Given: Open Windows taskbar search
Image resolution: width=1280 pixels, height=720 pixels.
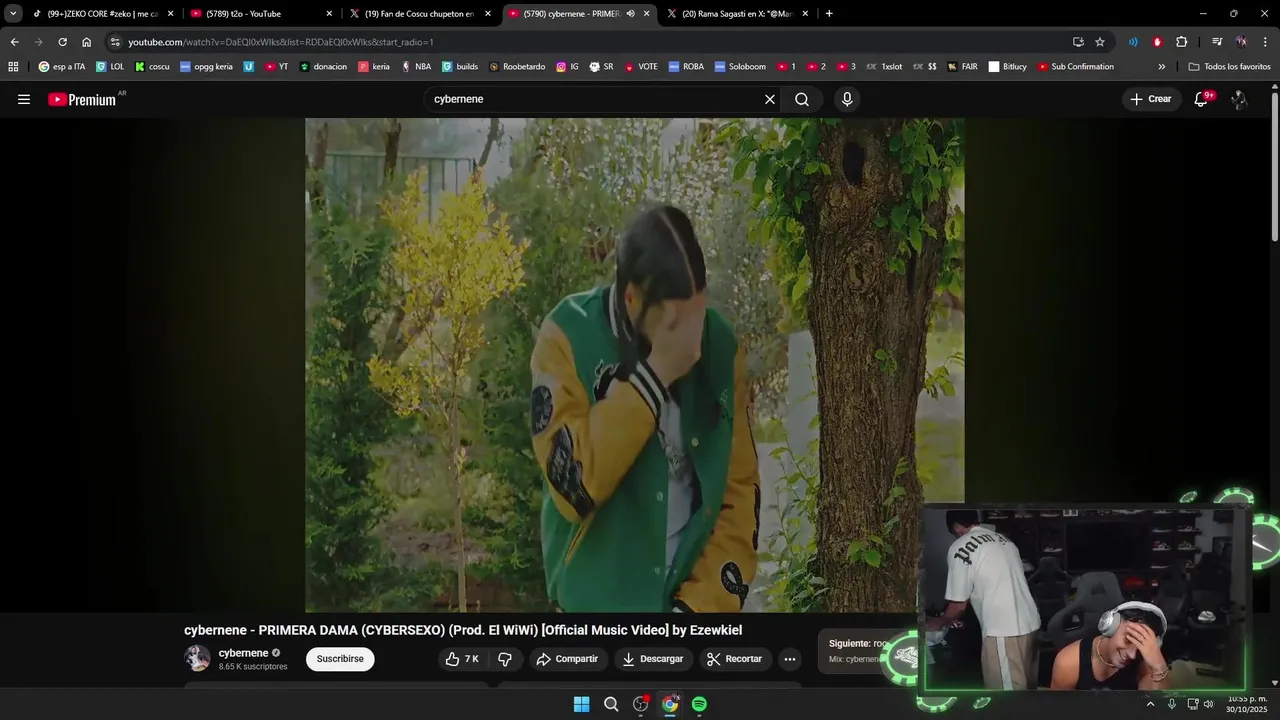Looking at the screenshot, I should pos(611,704).
